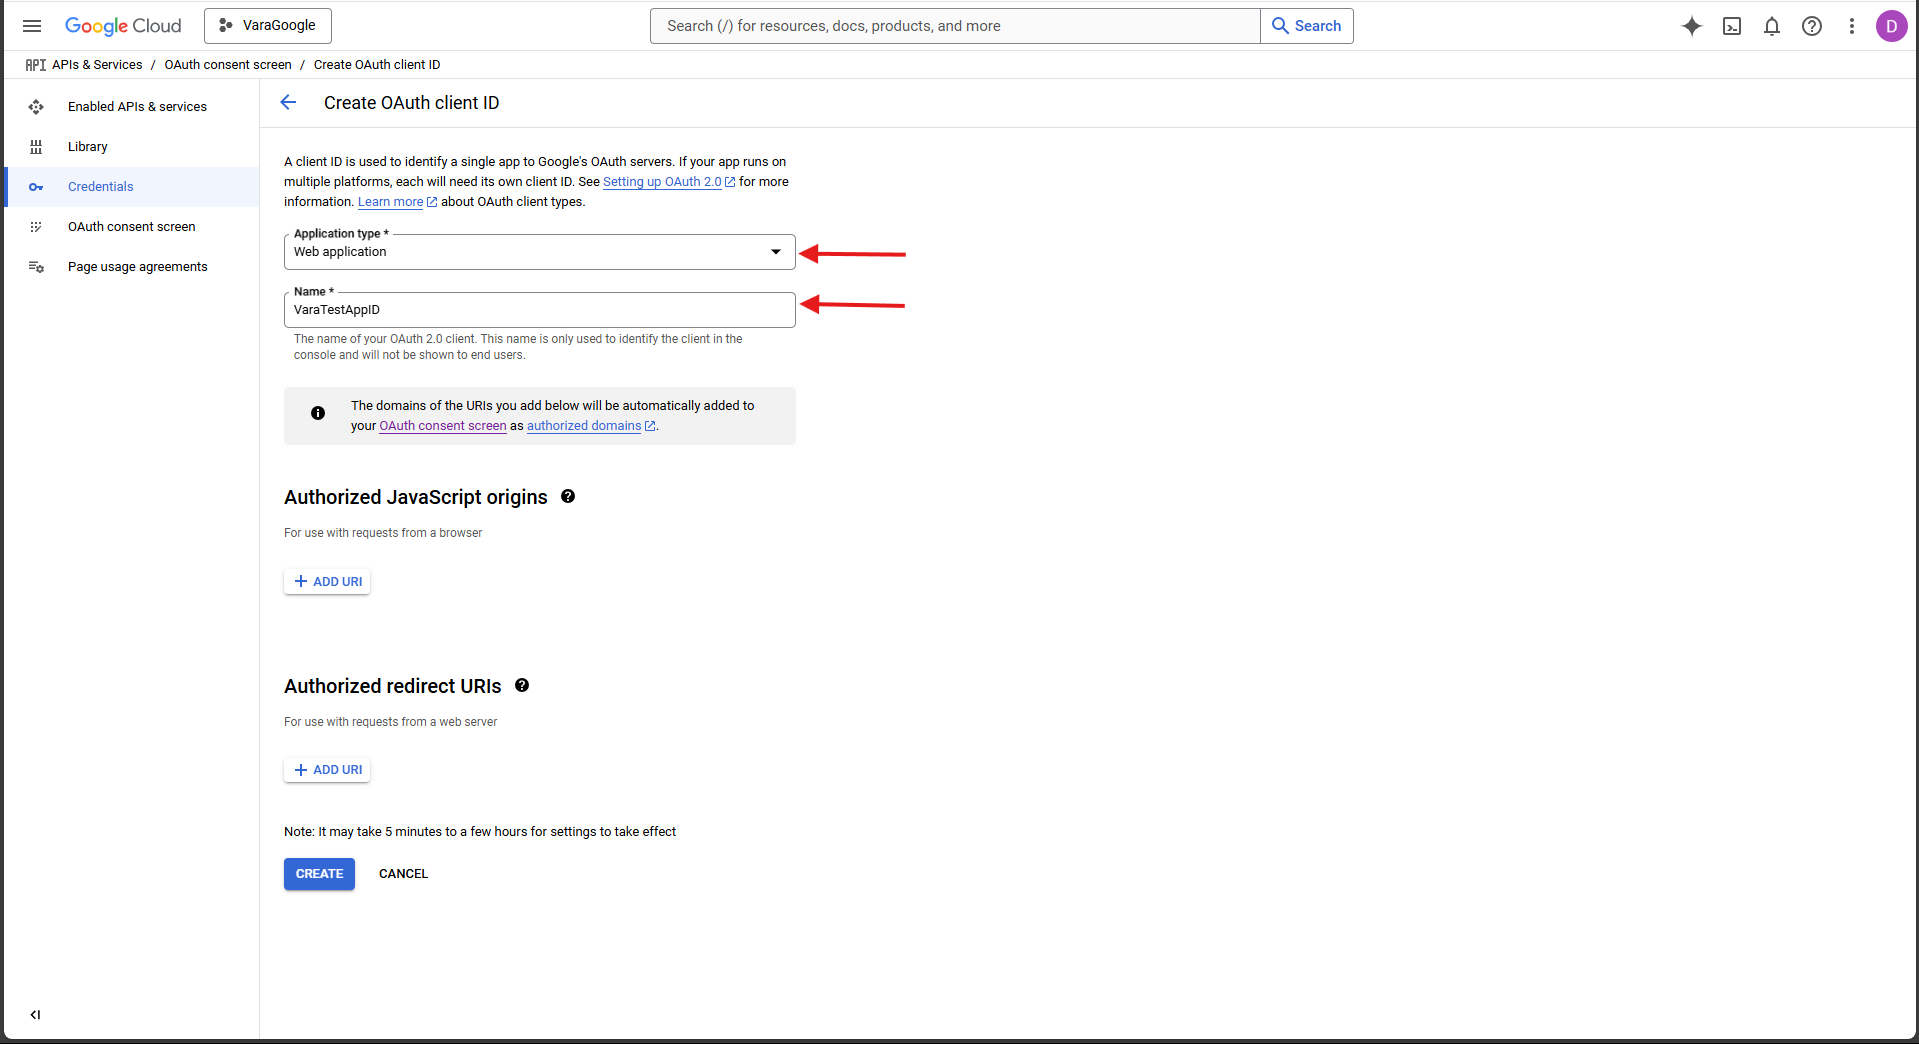The width and height of the screenshot is (1919, 1044).
Task: Click the external-link icon after OAuth 2.0
Action: pyautogui.click(x=730, y=182)
